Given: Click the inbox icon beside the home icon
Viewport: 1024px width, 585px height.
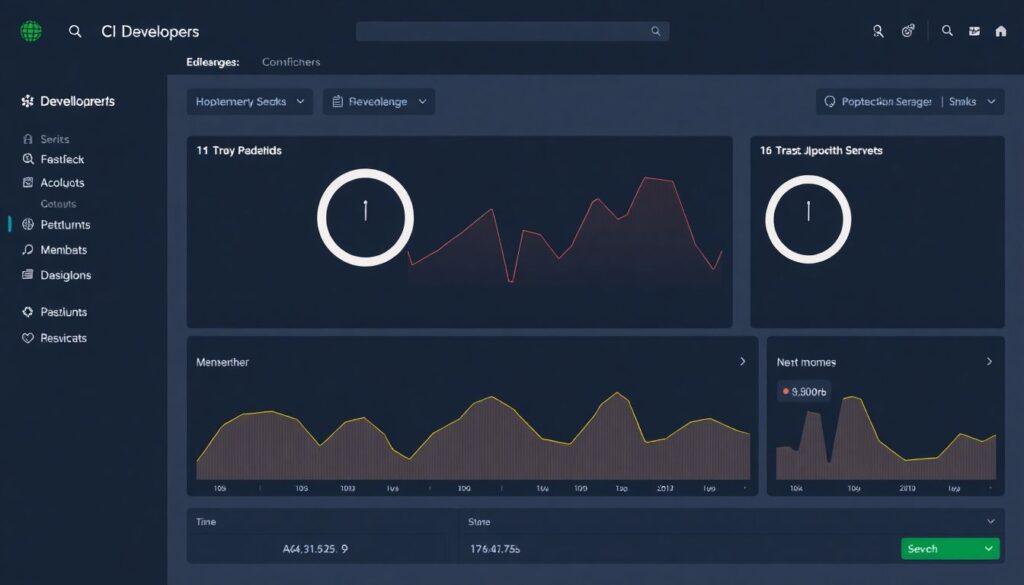Looking at the screenshot, I should (x=973, y=31).
